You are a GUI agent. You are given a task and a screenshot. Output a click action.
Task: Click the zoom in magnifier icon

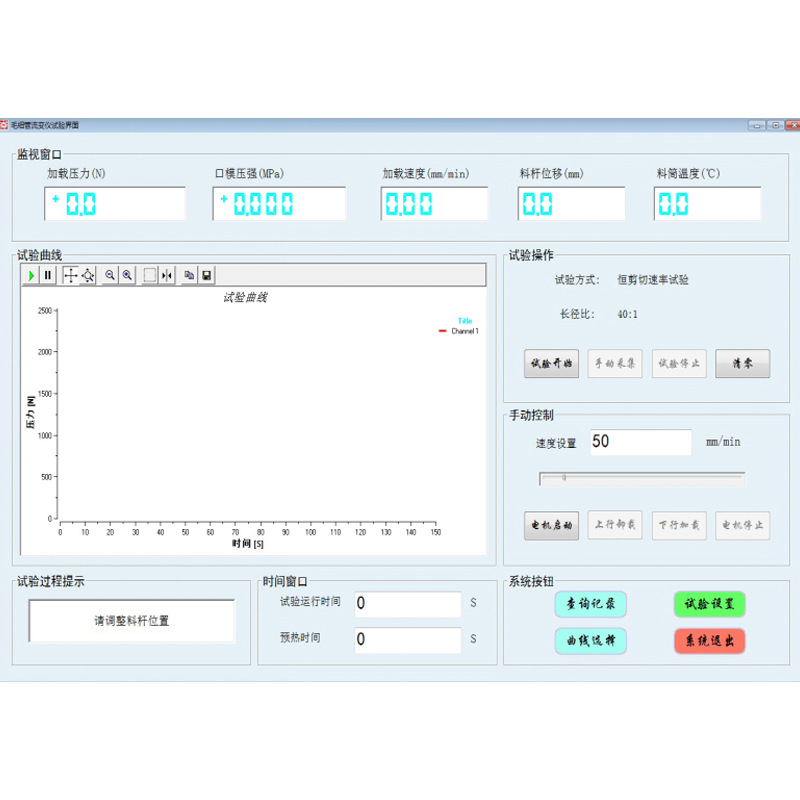127,276
